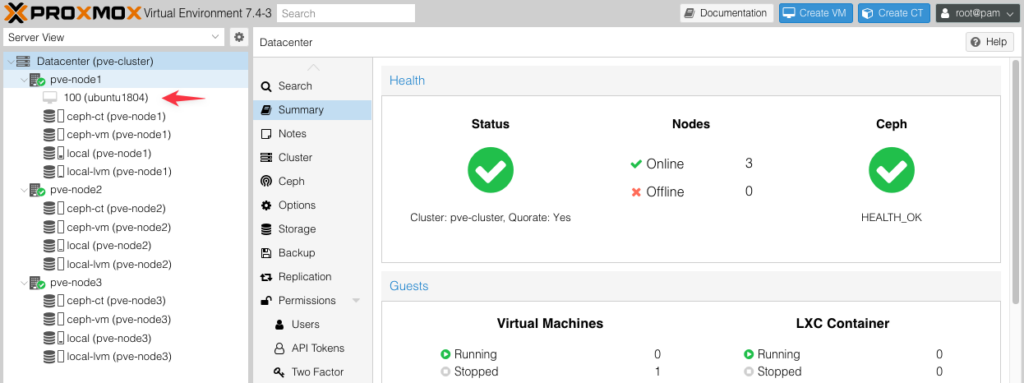Click the VM monitor icon for 100 (ubuntu1804)
The image size is (1024, 383).
tap(50, 98)
